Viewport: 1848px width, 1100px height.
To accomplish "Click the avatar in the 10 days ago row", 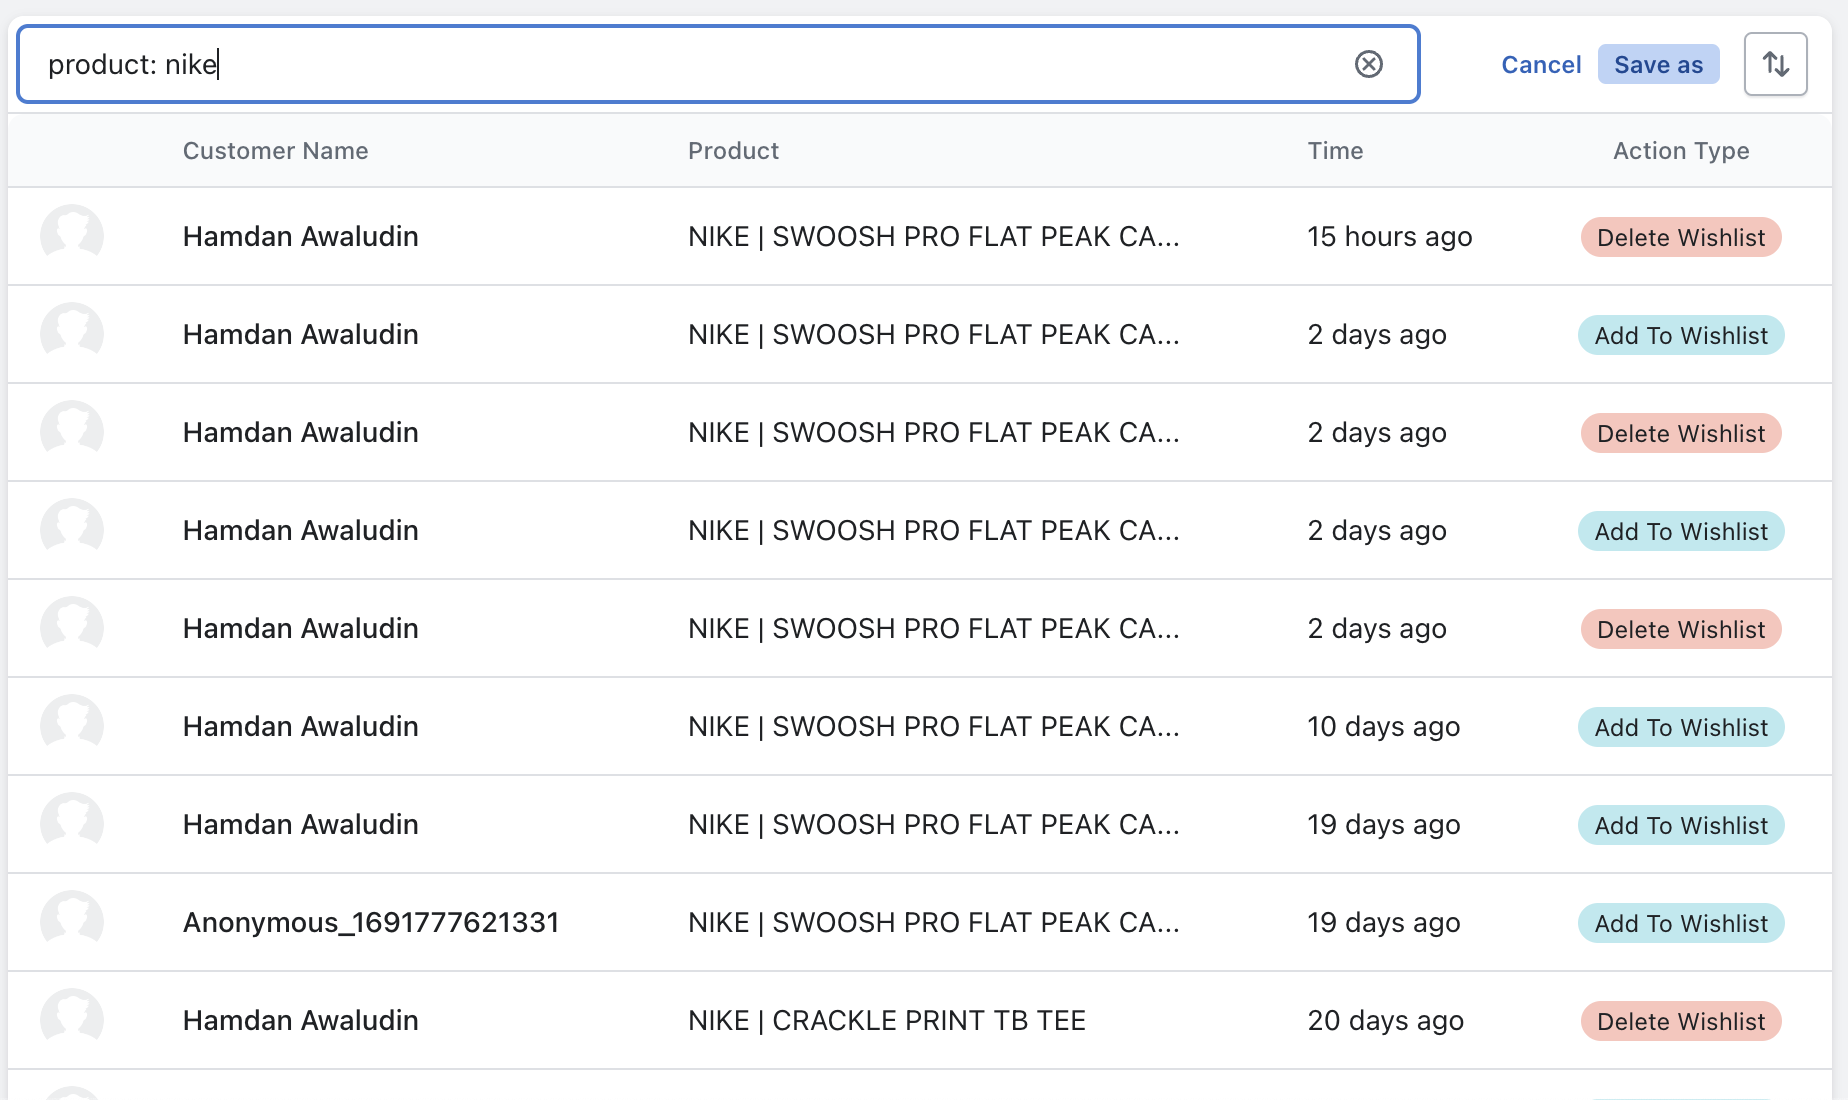I will 72,726.
